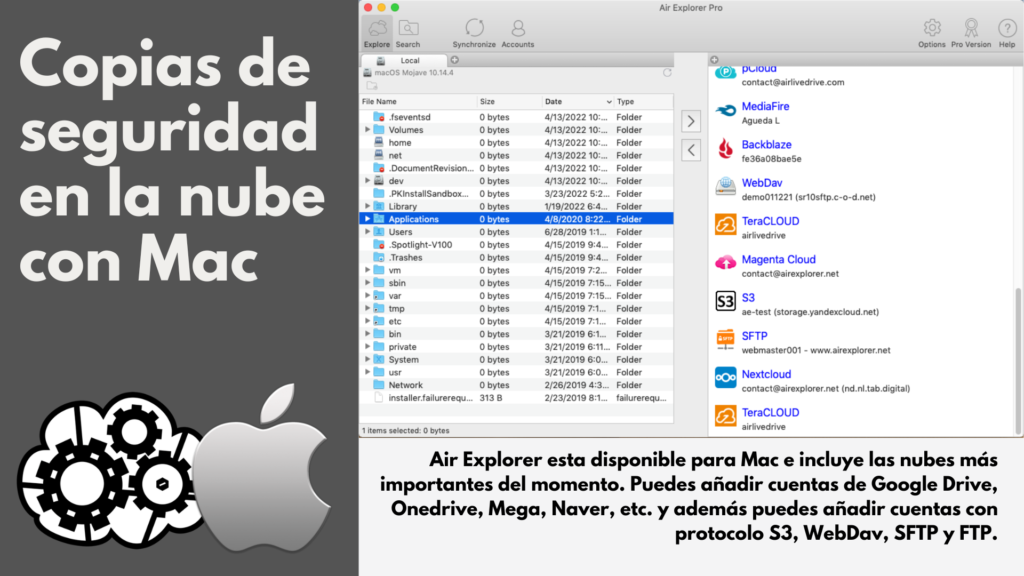This screenshot has height=576, width=1024.
Task: Sort by Type column header
Action: coord(643,102)
